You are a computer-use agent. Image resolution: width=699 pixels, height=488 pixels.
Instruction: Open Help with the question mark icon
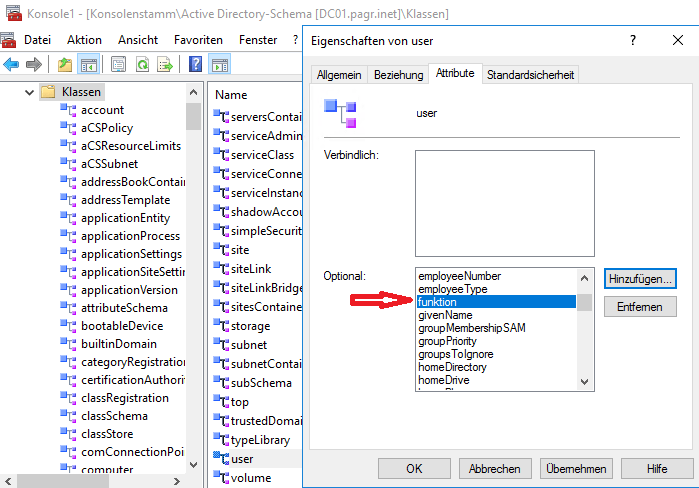(196, 64)
